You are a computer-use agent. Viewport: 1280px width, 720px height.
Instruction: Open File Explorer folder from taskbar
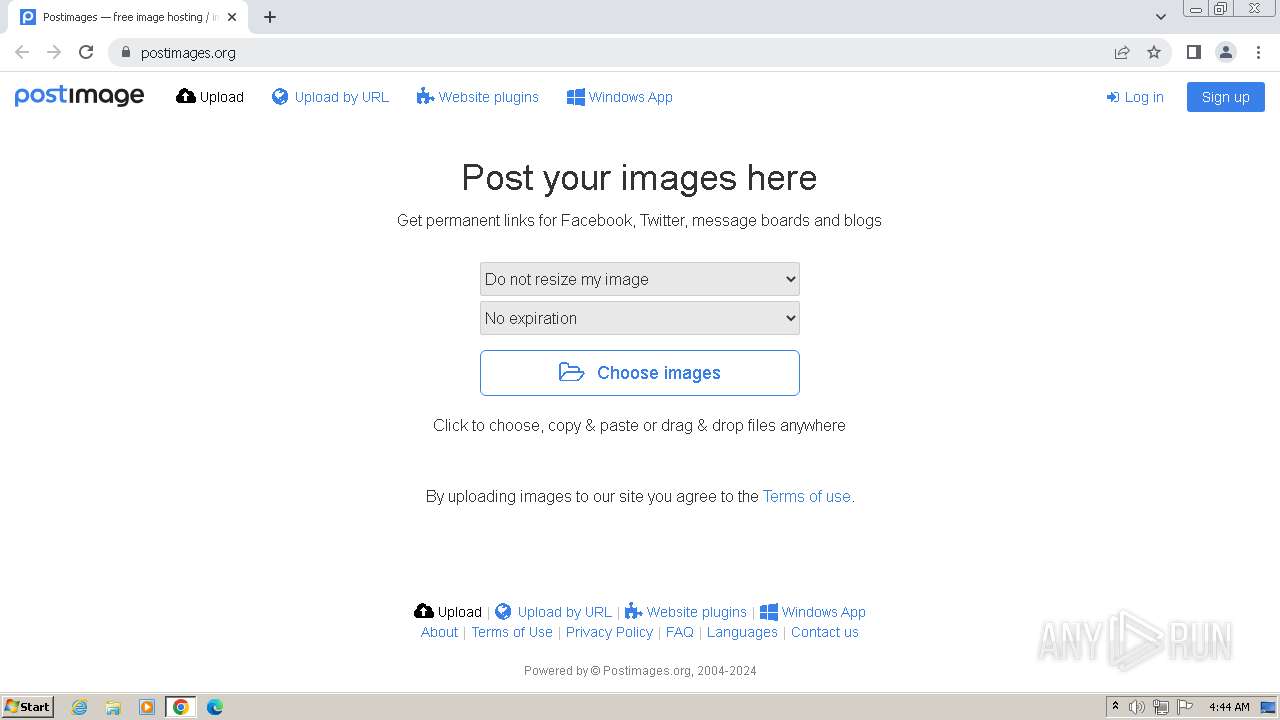pyautogui.click(x=113, y=707)
